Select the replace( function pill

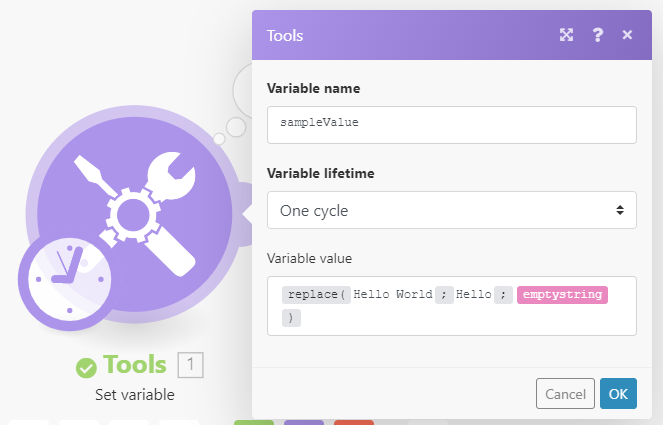316,295
